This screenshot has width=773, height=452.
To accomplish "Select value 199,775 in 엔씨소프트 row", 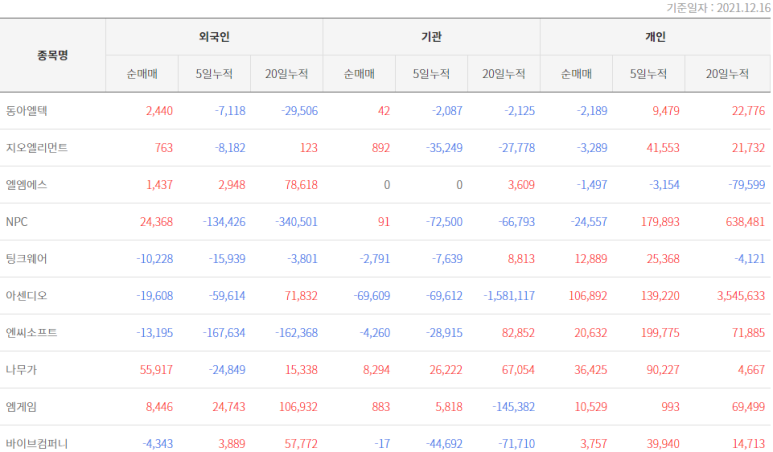I will point(660,333).
